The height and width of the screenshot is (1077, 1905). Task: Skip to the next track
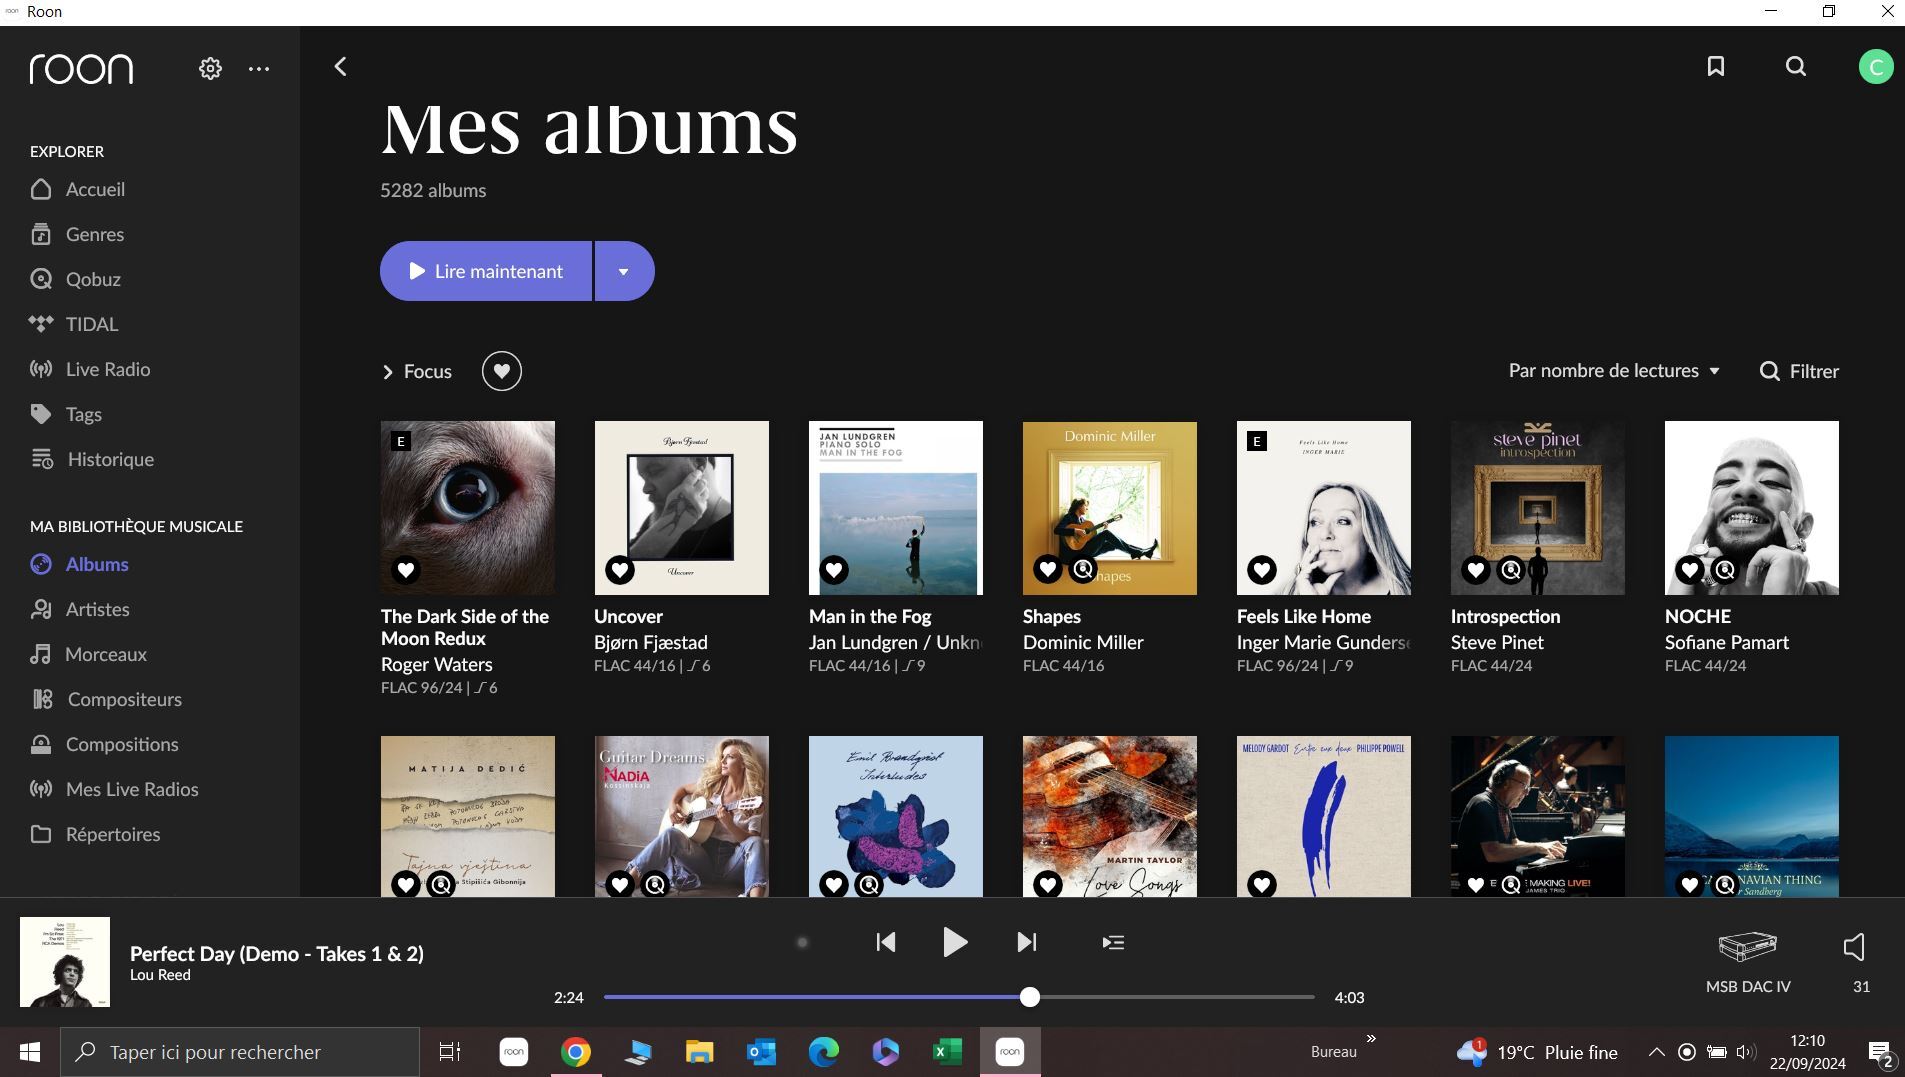click(1027, 942)
